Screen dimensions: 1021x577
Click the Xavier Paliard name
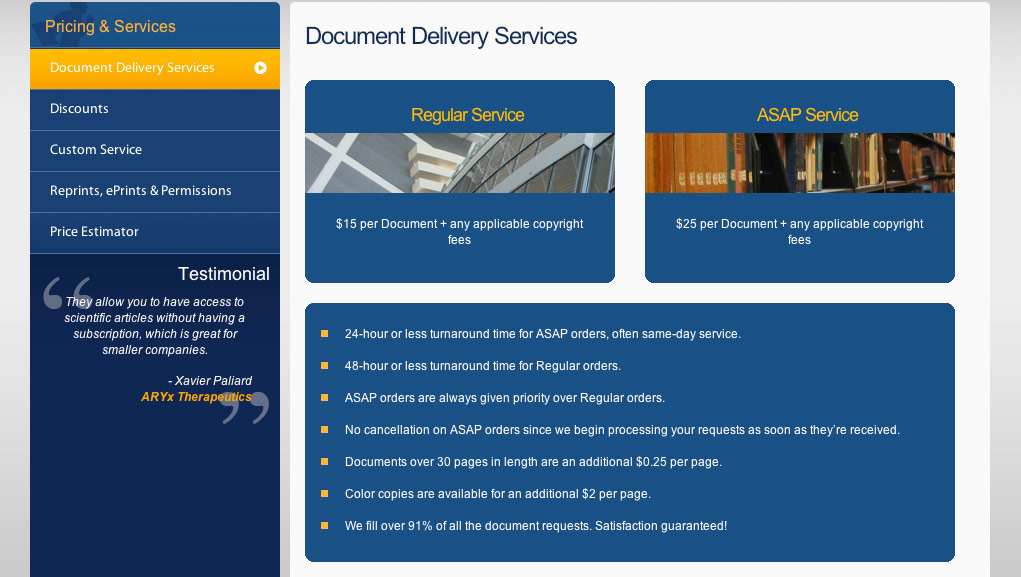pos(213,380)
